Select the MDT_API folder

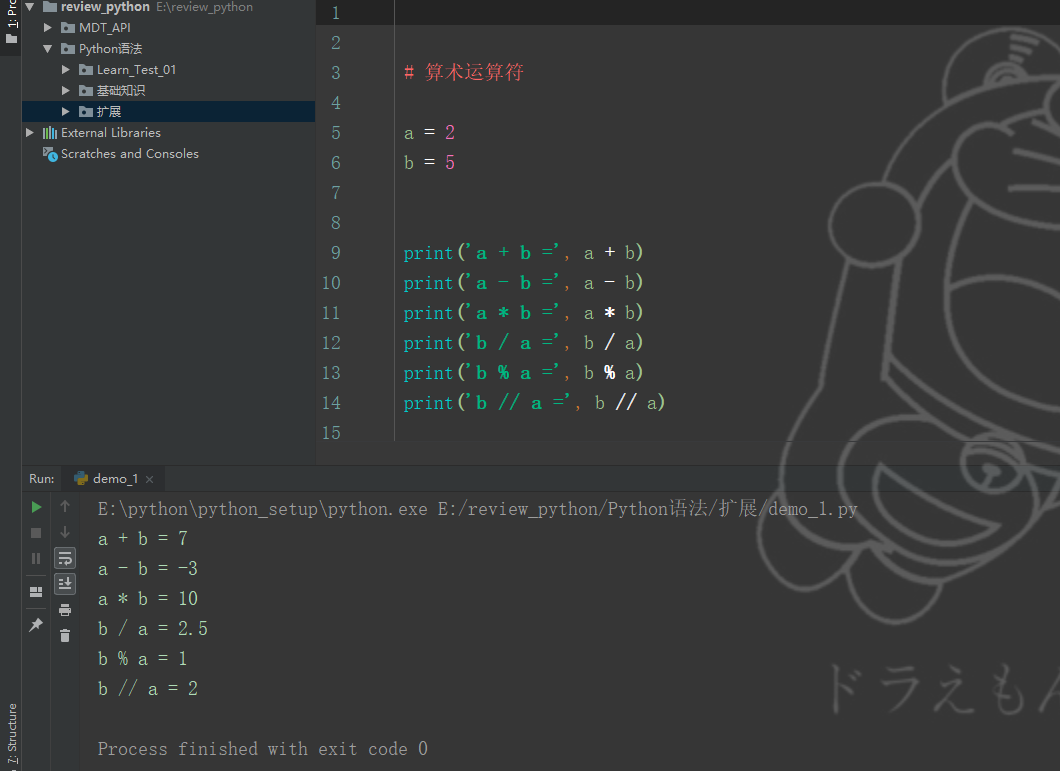pyautogui.click(x=104, y=28)
